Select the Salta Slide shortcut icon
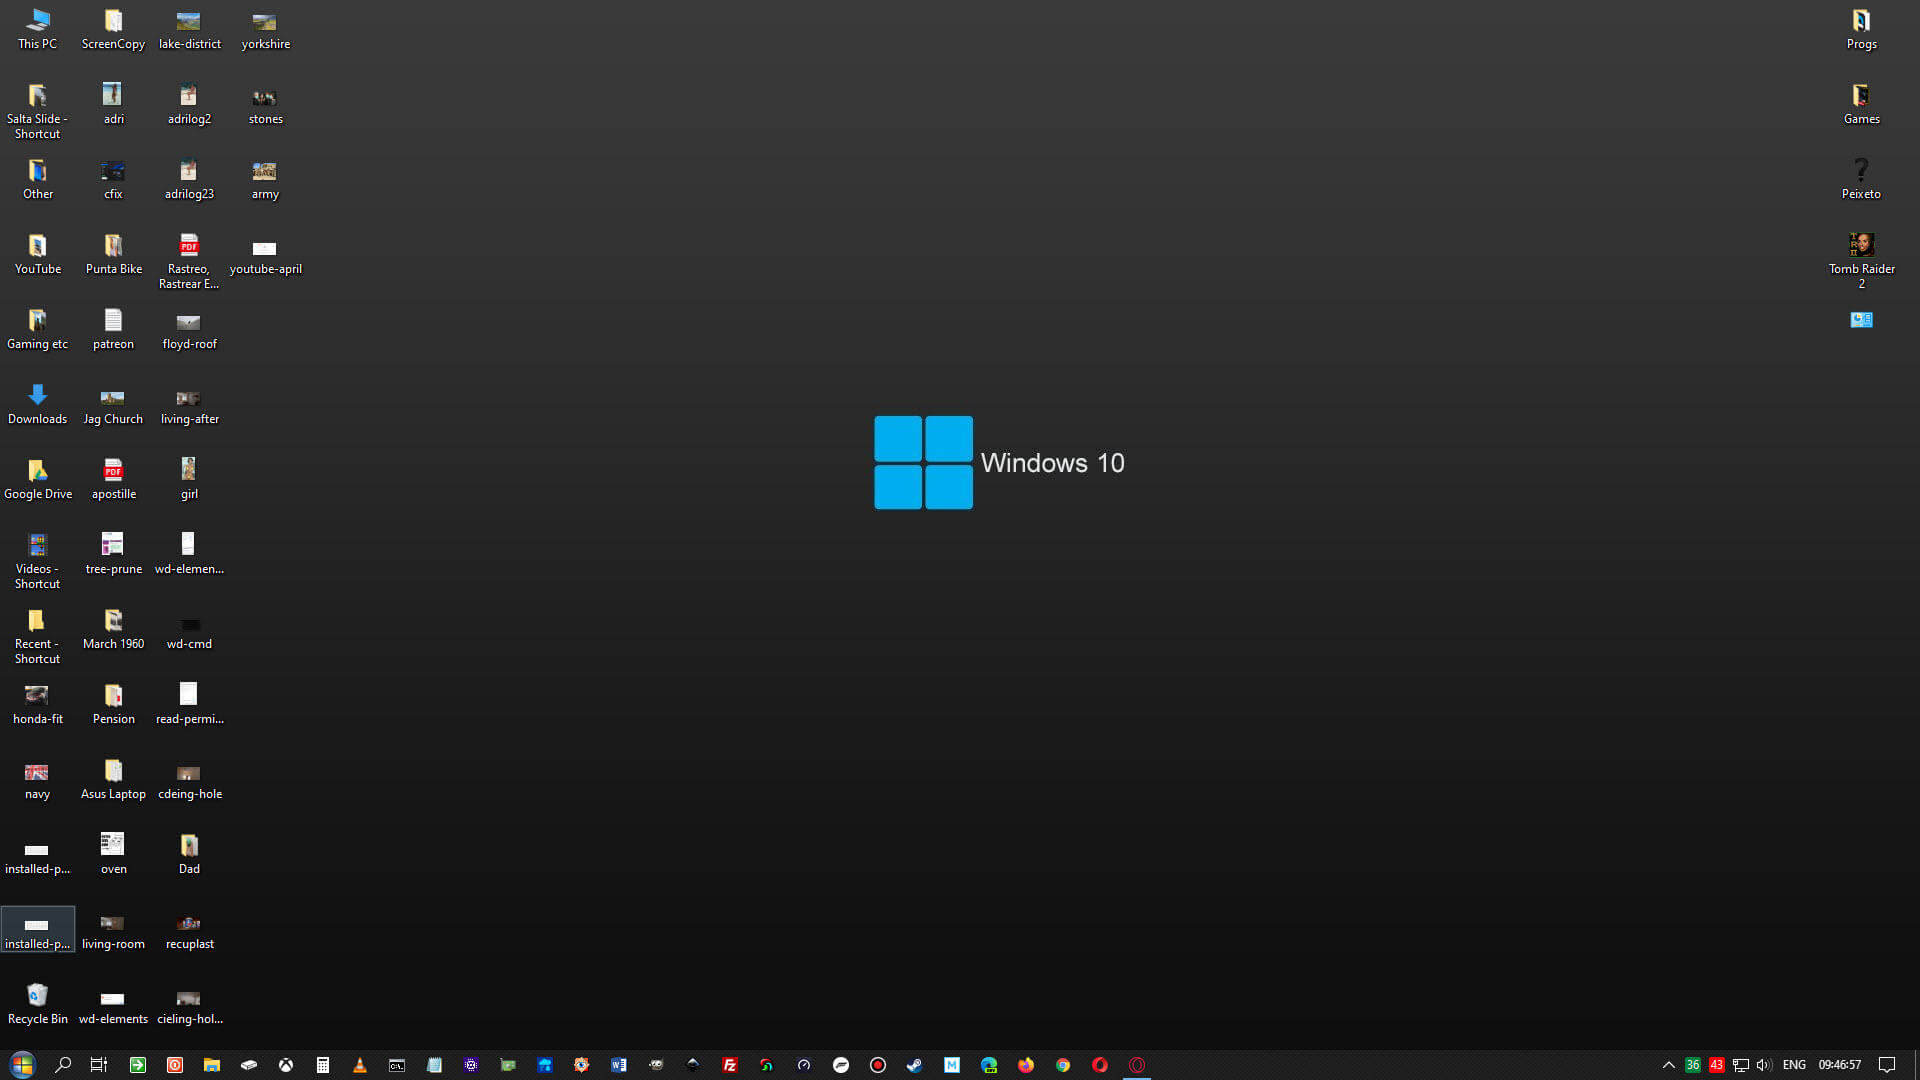 pos(38,111)
